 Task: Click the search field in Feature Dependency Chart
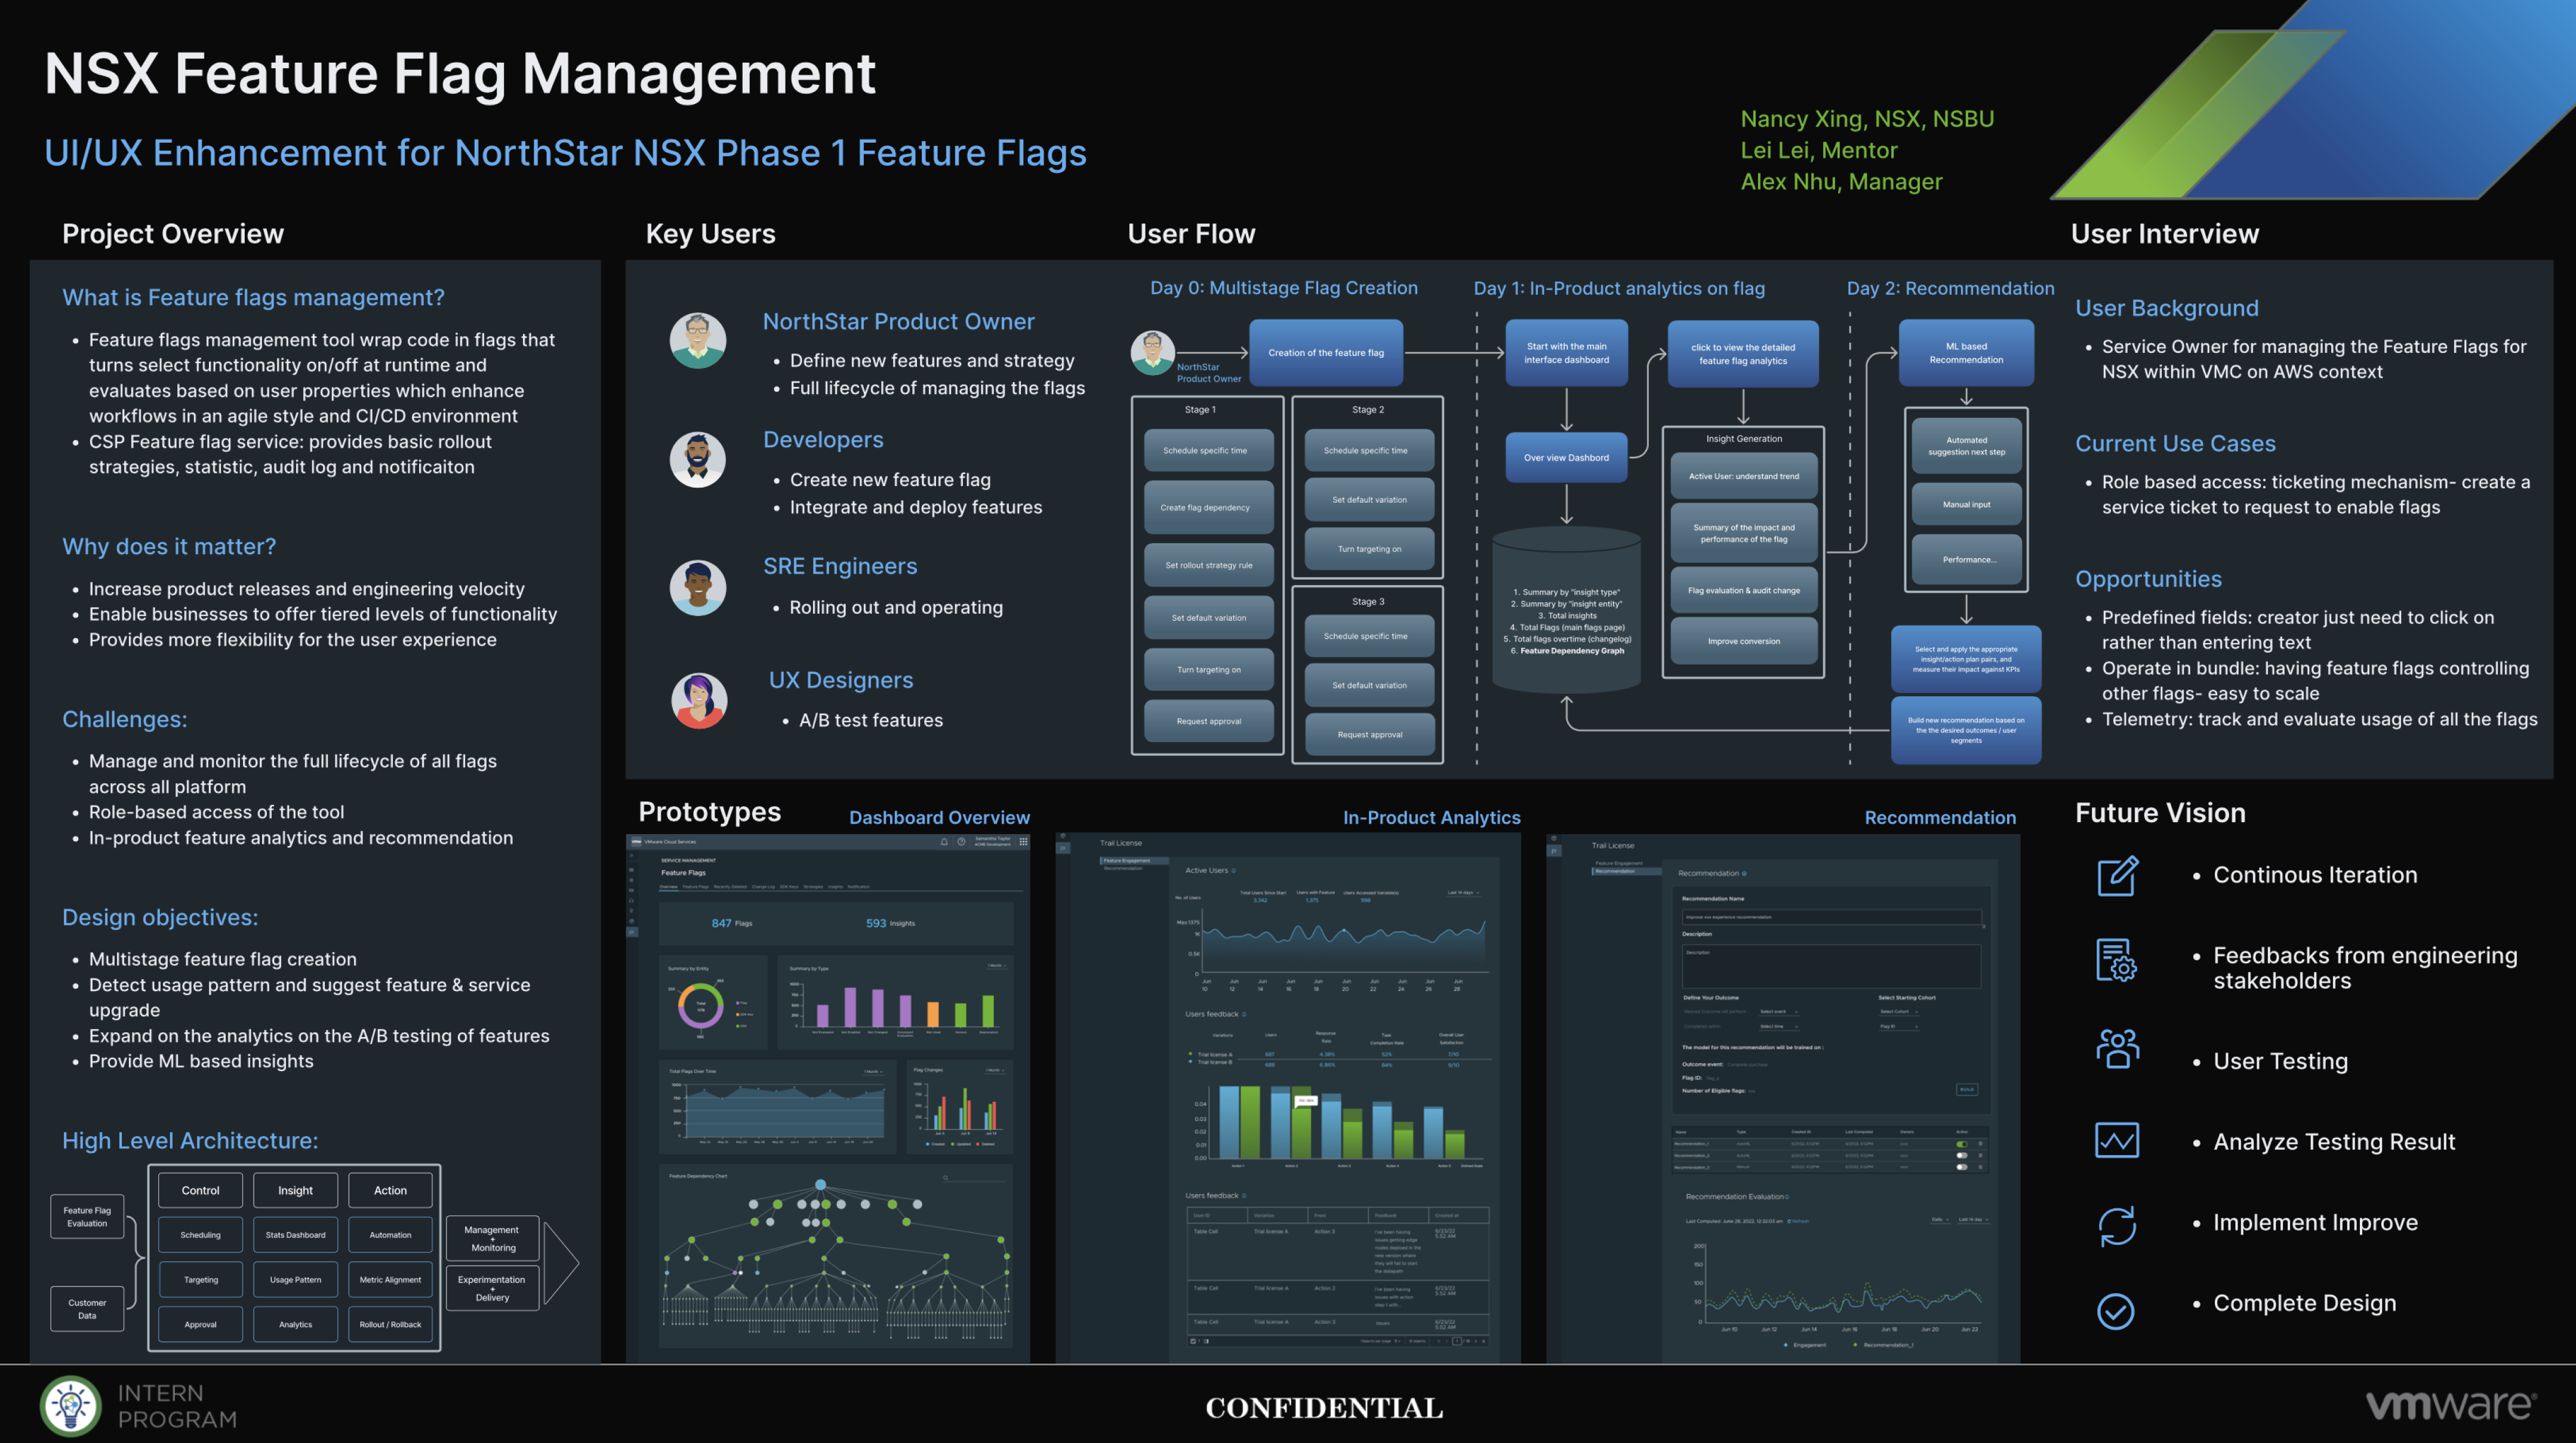click(x=975, y=1178)
